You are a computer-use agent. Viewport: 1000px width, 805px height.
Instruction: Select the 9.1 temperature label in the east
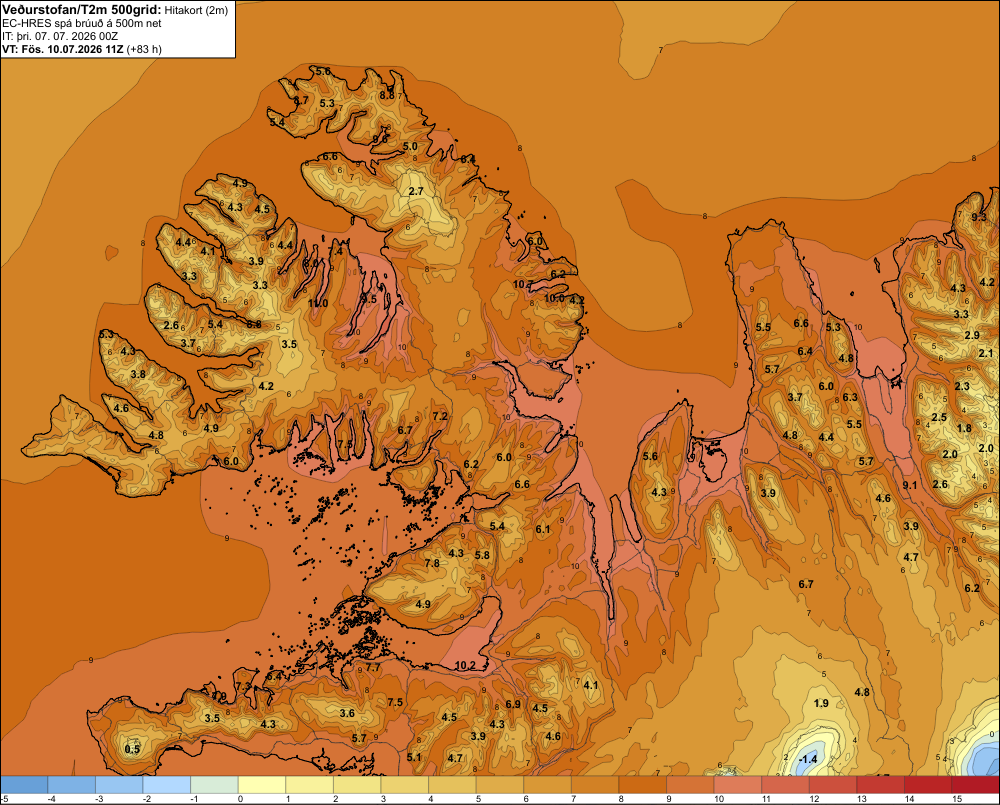910,485
